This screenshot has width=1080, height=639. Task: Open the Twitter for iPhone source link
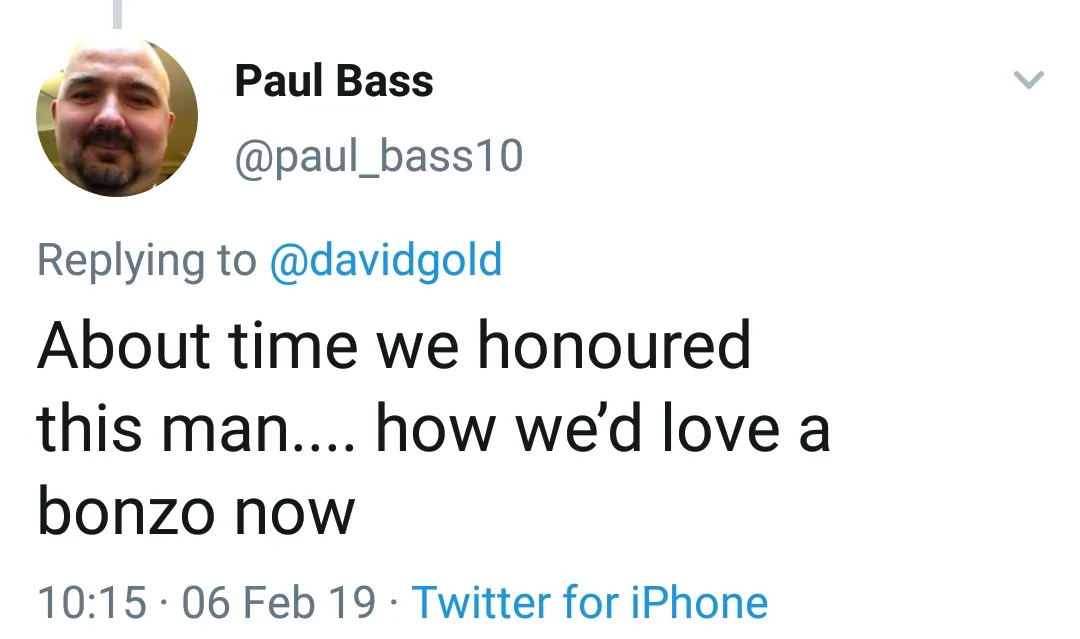click(x=590, y=602)
